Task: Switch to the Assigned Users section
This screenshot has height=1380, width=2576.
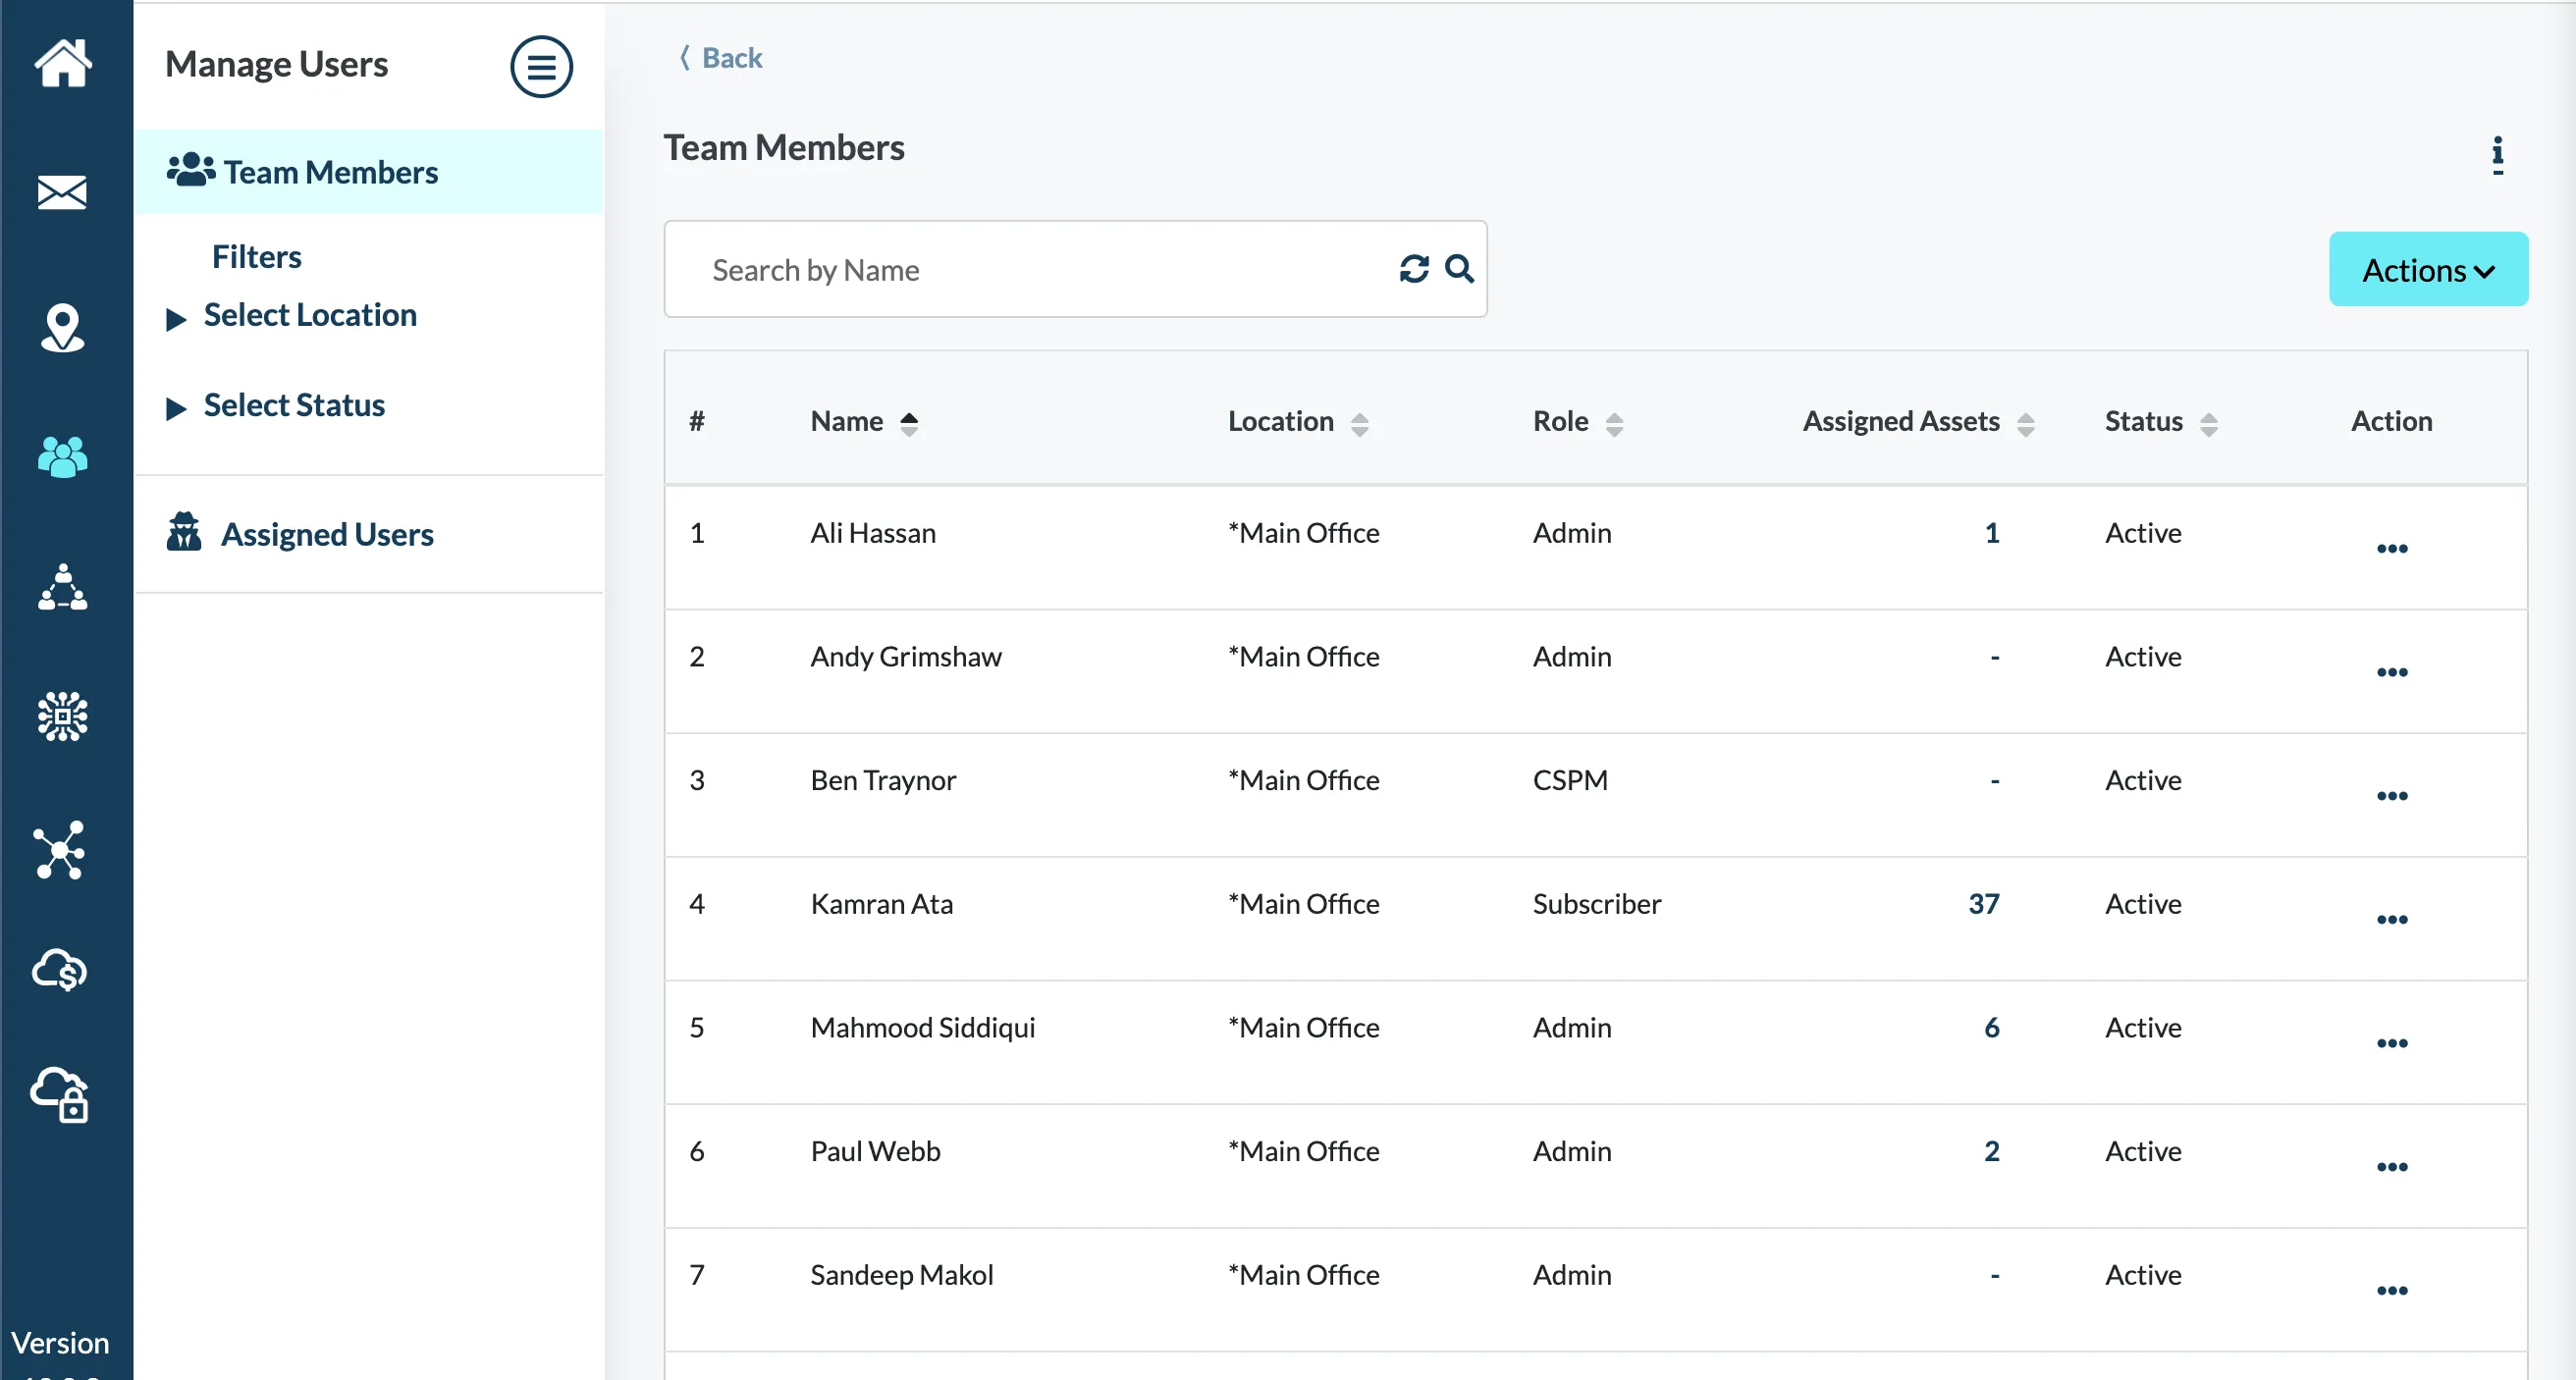Action: pos(327,534)
